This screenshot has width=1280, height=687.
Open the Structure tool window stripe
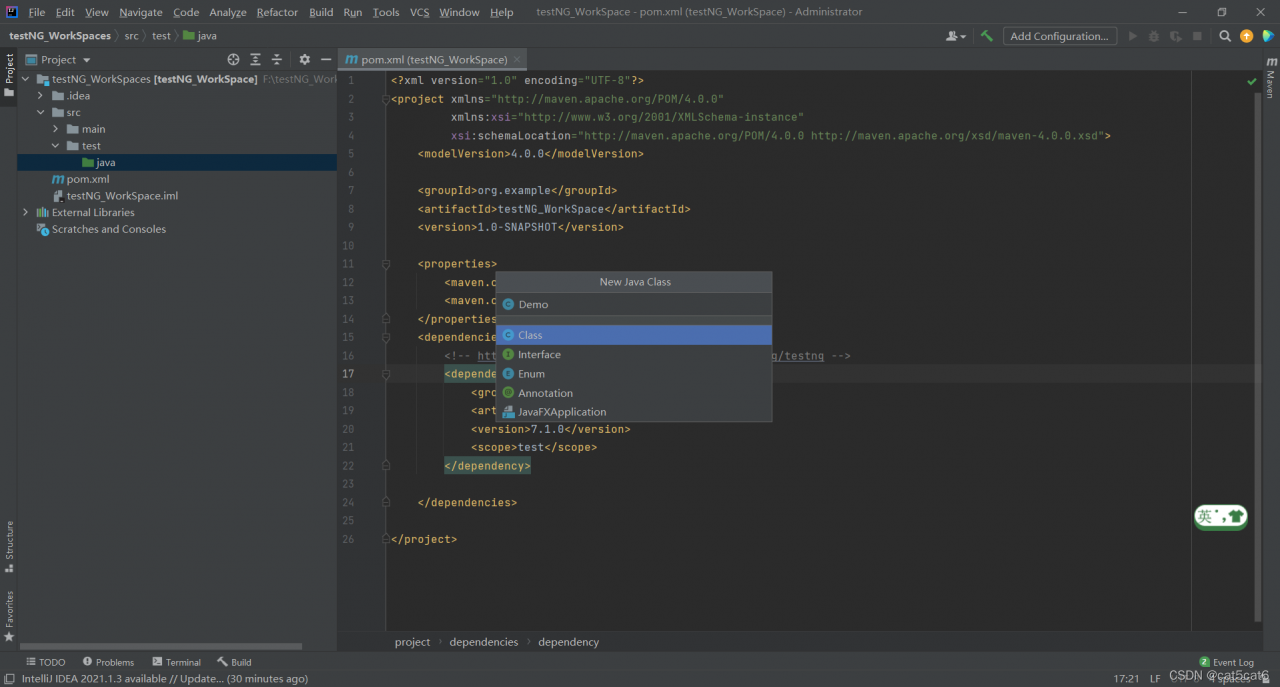9,546
